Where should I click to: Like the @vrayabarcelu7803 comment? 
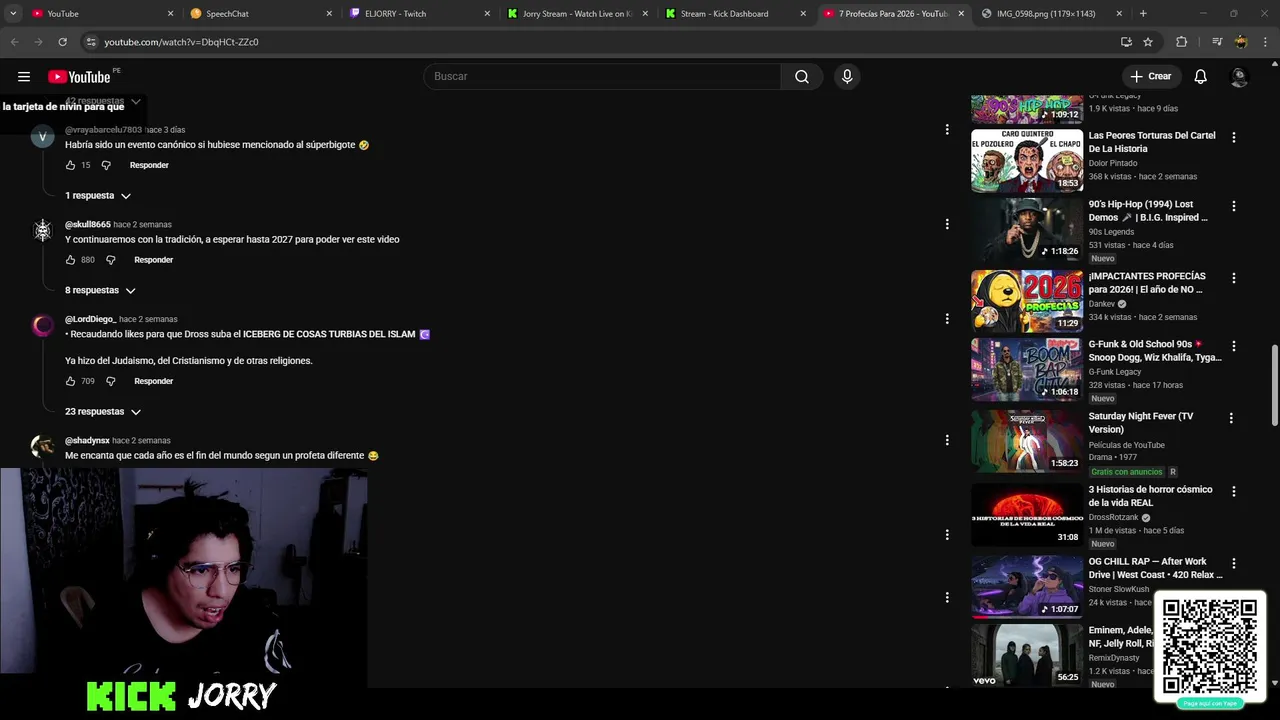[x=70, y=165]
